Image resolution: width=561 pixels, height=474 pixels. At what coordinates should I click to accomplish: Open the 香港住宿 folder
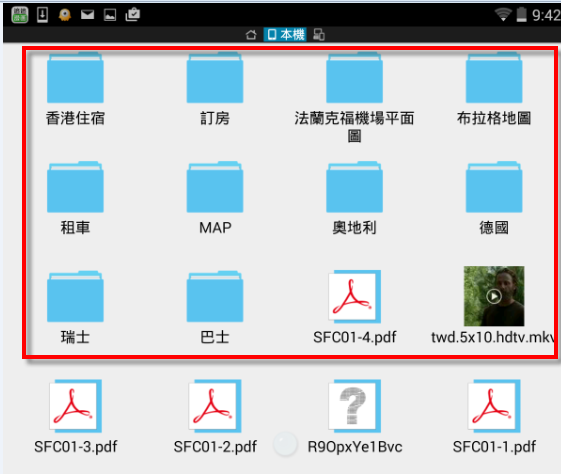pos(75,77)
